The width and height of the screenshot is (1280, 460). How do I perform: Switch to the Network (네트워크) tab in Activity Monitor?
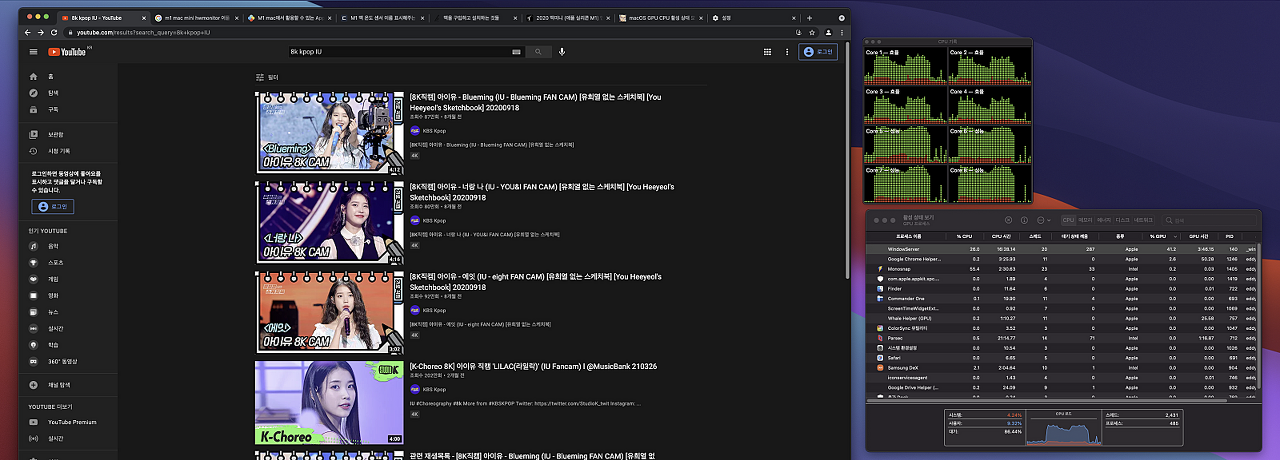(1142, 220)
